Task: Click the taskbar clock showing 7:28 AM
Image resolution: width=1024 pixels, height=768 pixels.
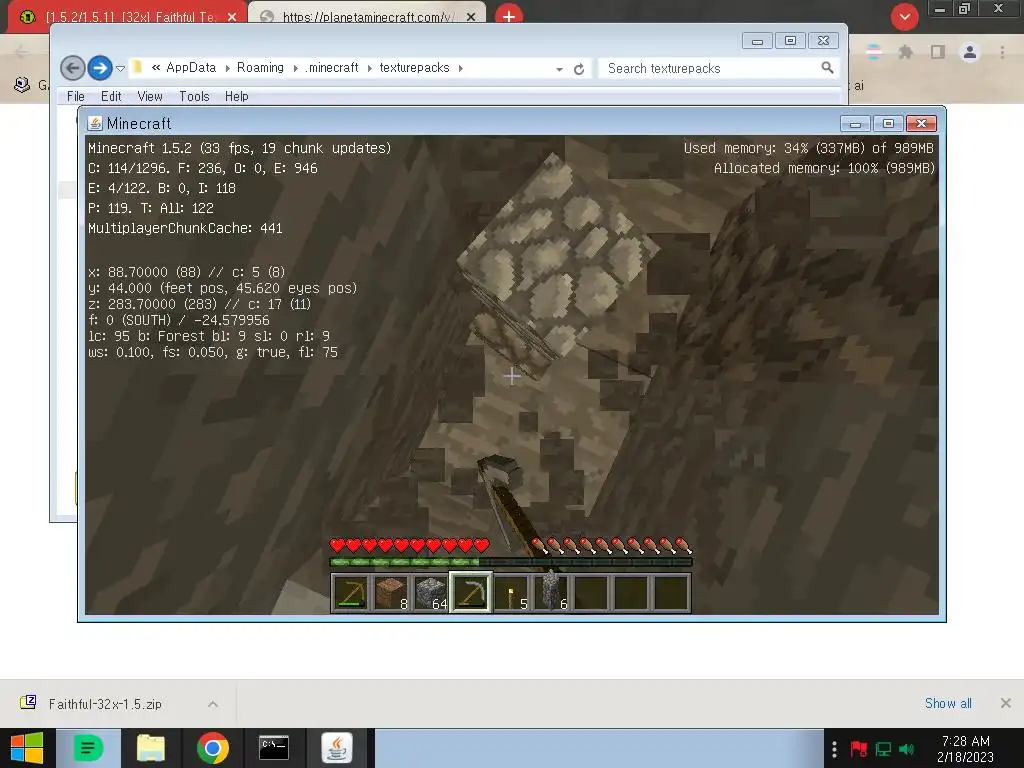Action: tap(965, 748)
